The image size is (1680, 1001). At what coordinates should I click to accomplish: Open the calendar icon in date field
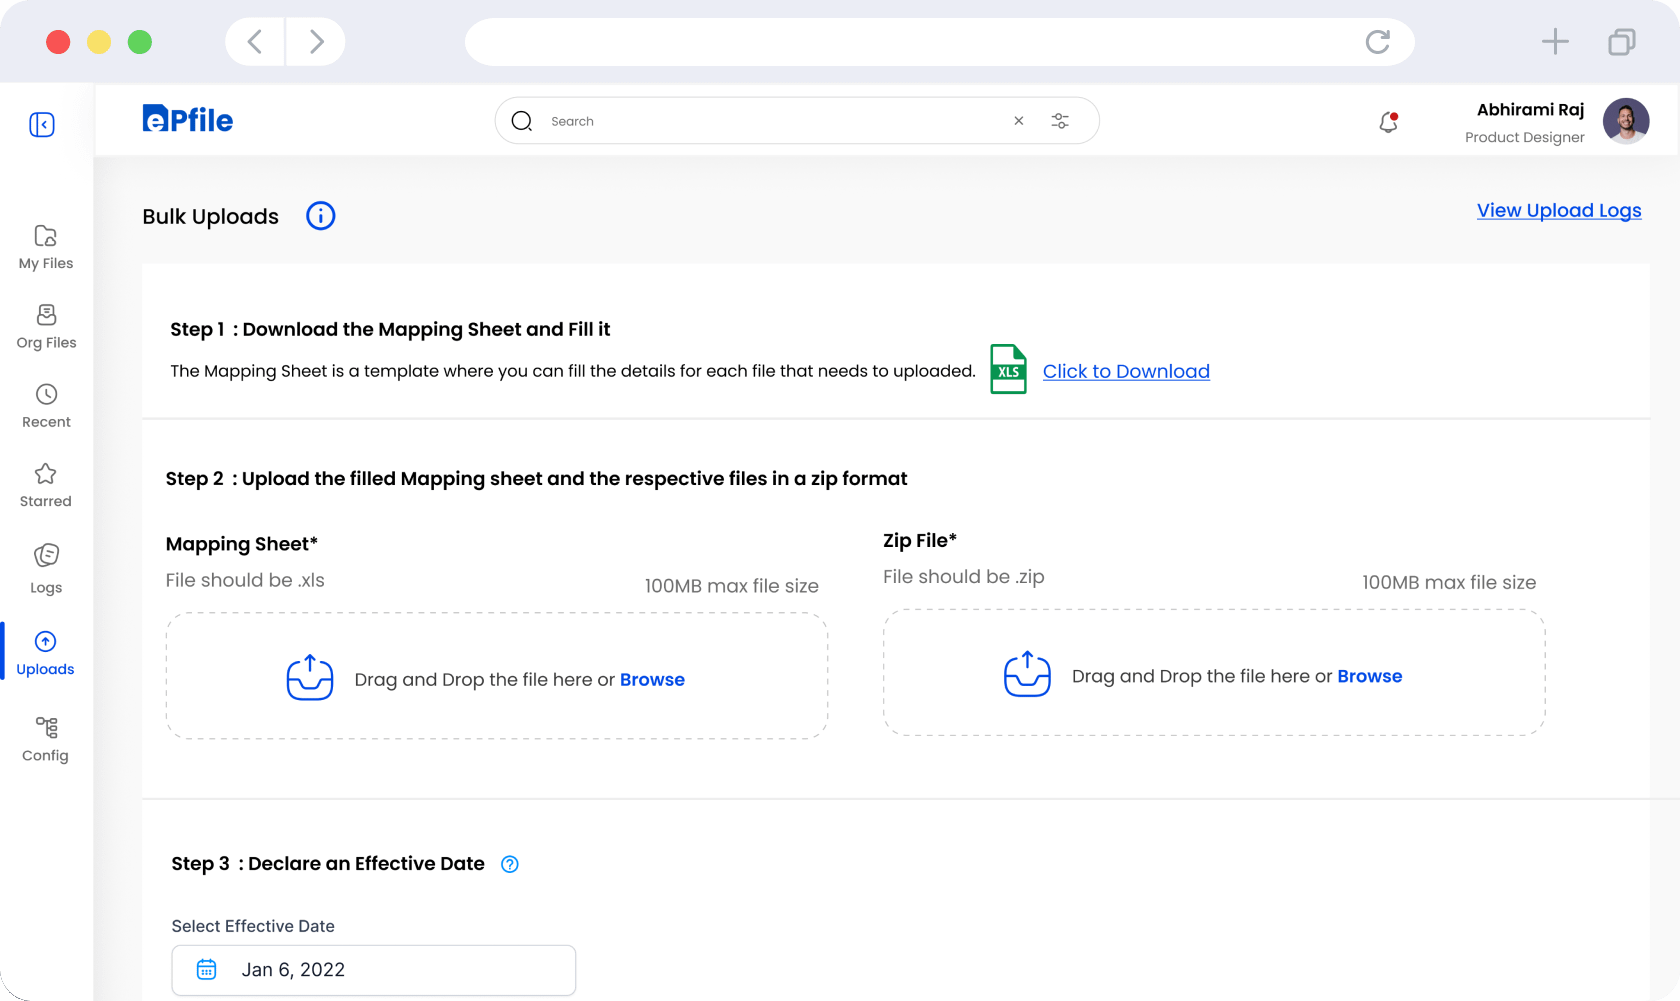point(207,969)
